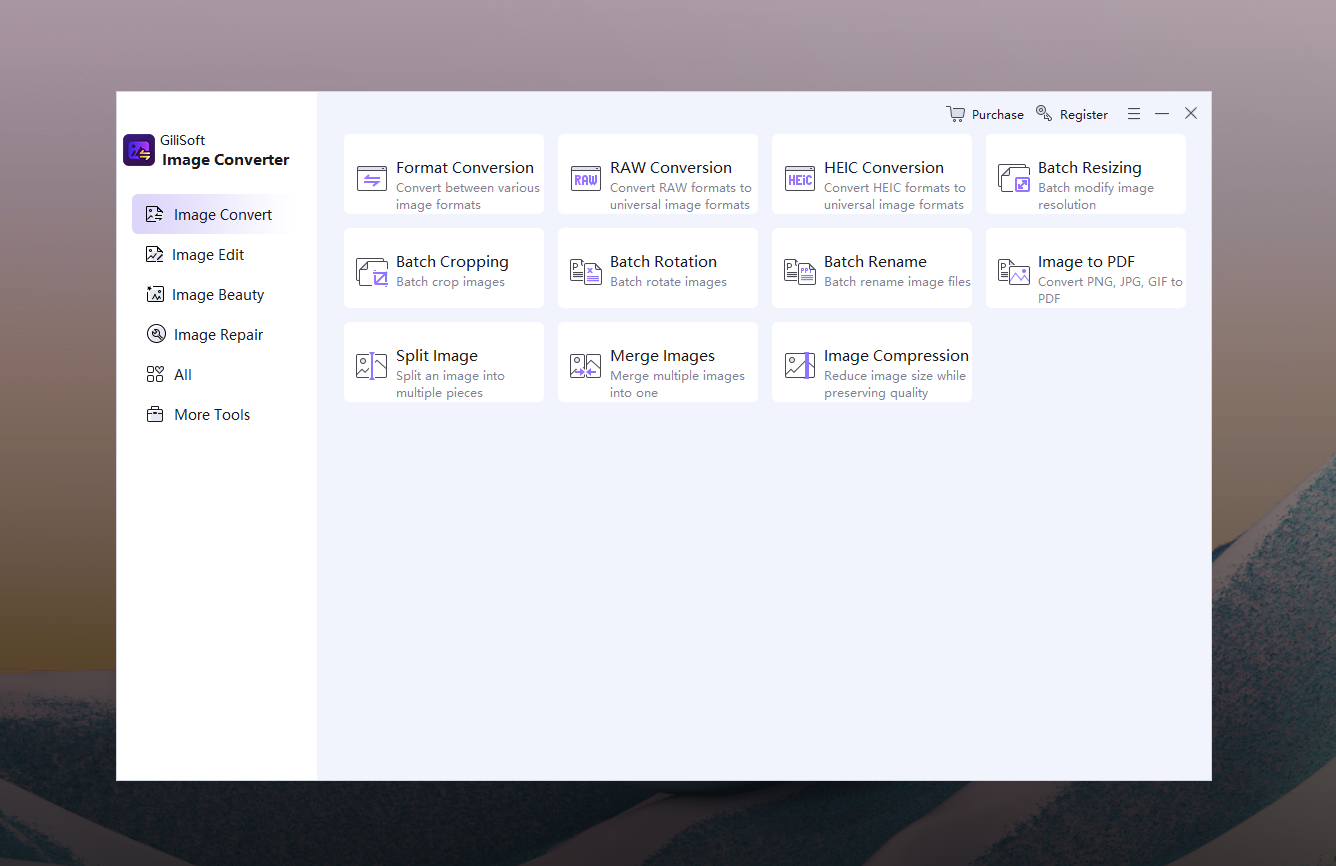This screenshot has height=866, width=1336.
Task: Go to the Image Beauty section
Action: [x=217, y=295]
